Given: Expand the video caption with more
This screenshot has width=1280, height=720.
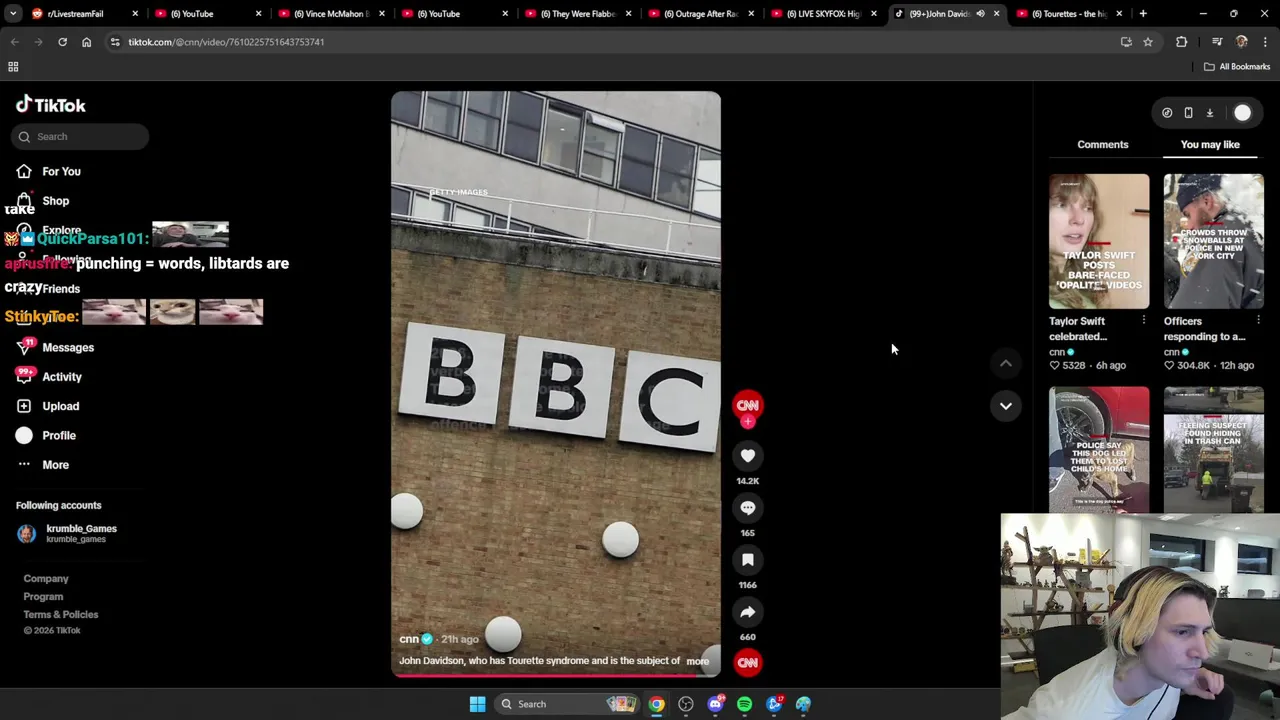Looking at the screenshot, I should (x=697, y=661).
